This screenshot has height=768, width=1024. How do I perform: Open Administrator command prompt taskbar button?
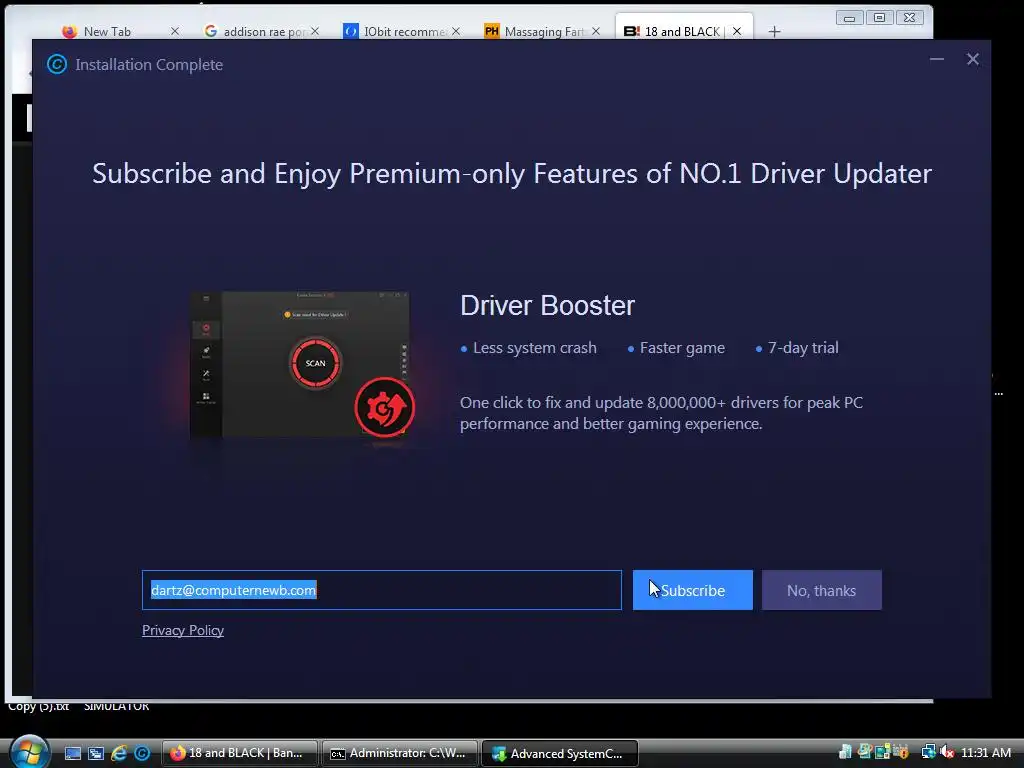click(400, 754)
